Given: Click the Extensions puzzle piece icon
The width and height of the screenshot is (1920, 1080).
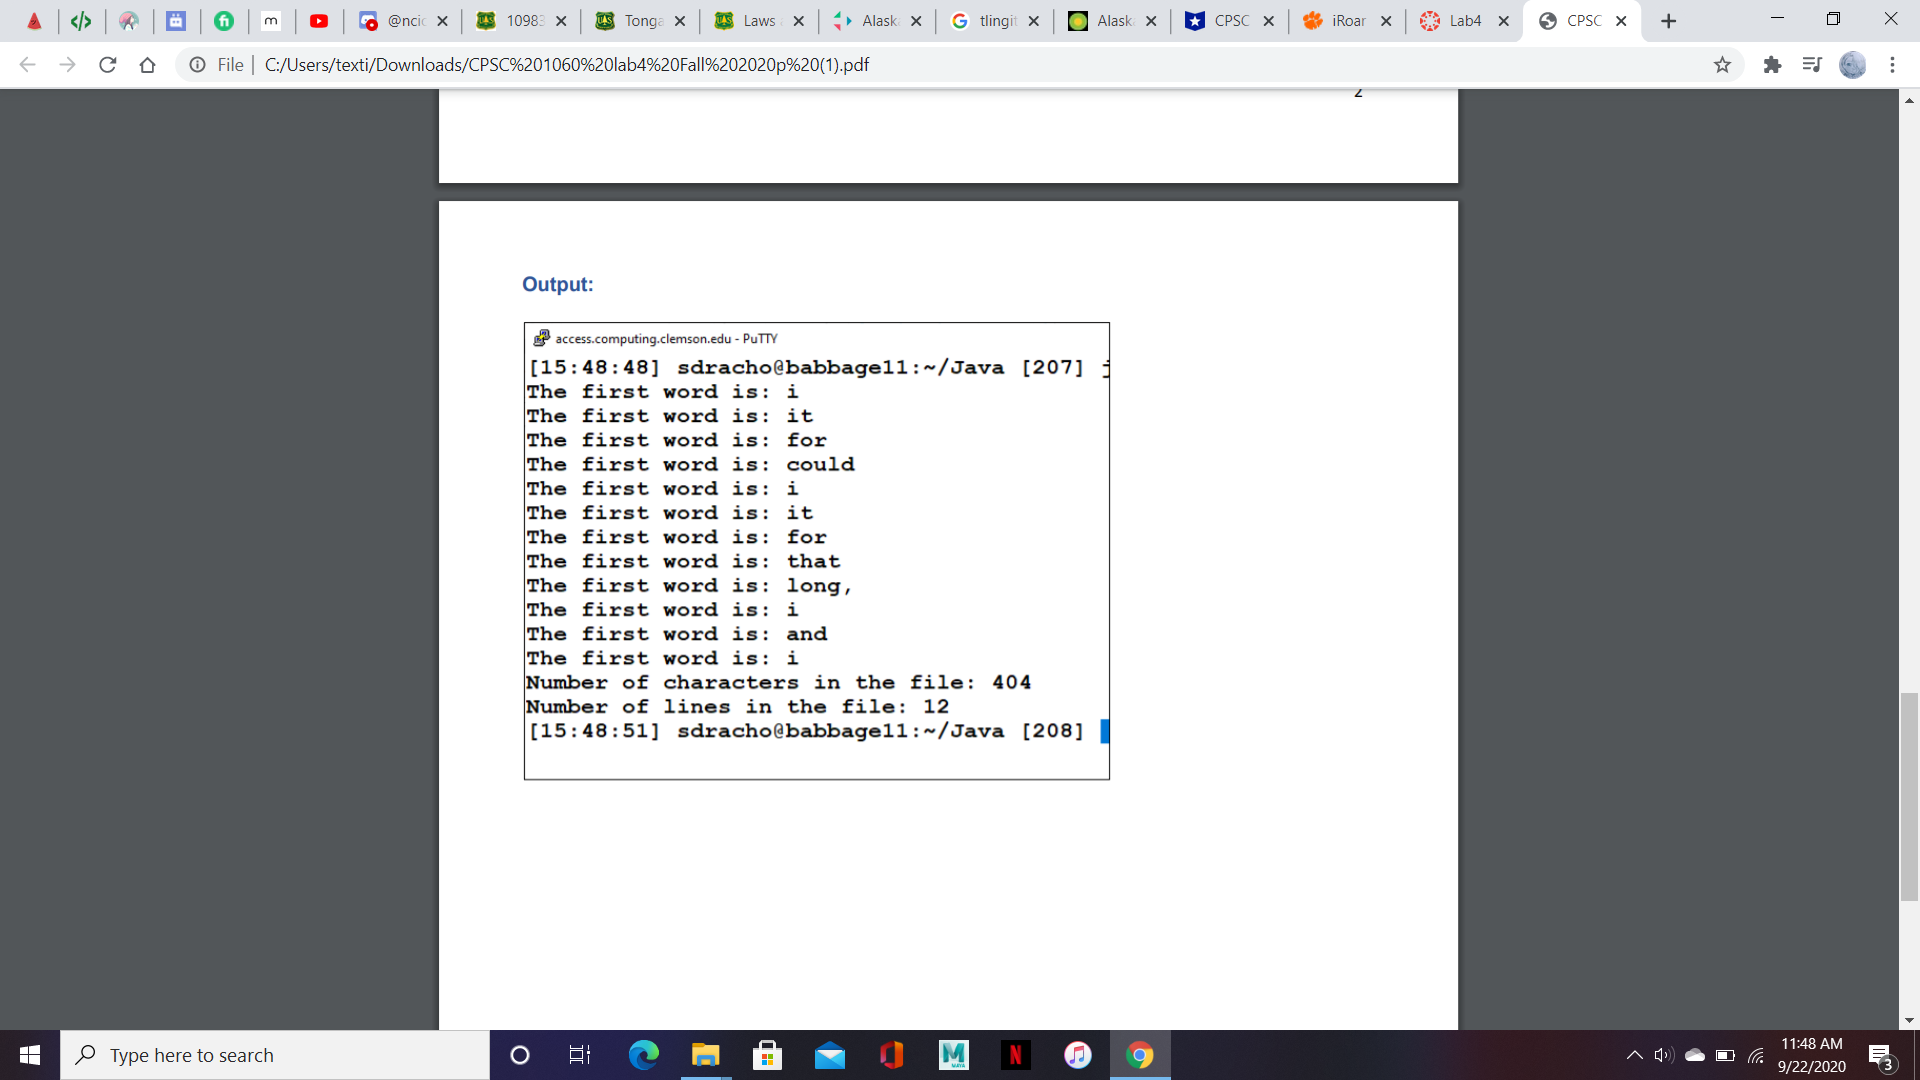Looking at the screenshot, I should [x=1772, y=65].
